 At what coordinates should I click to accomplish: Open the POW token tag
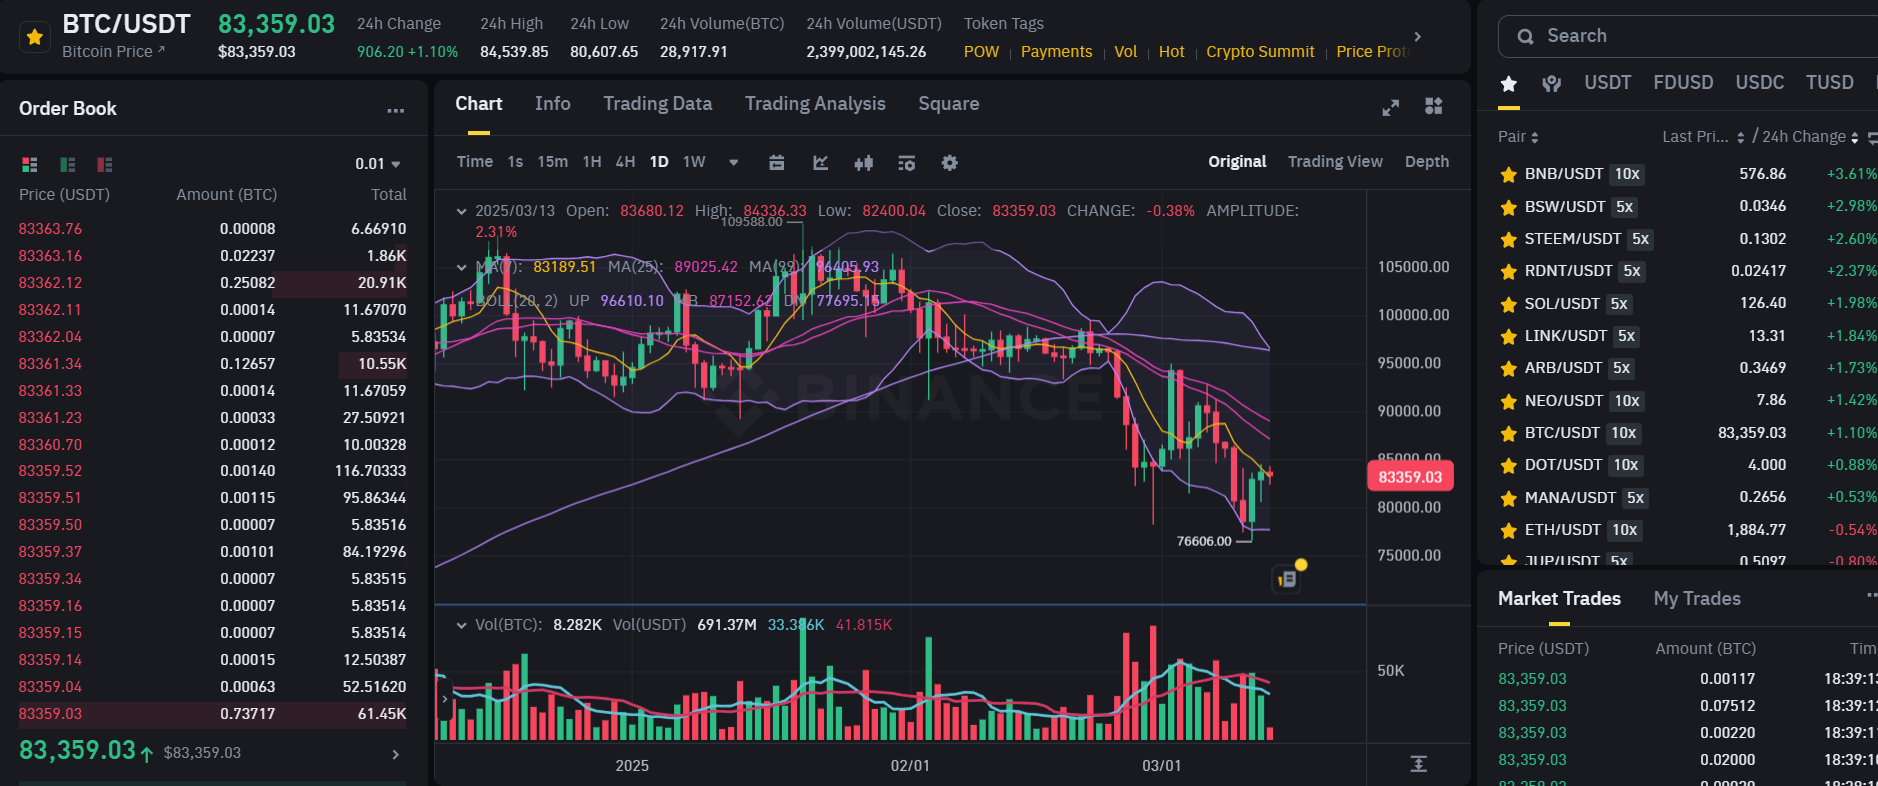(981, 52)
